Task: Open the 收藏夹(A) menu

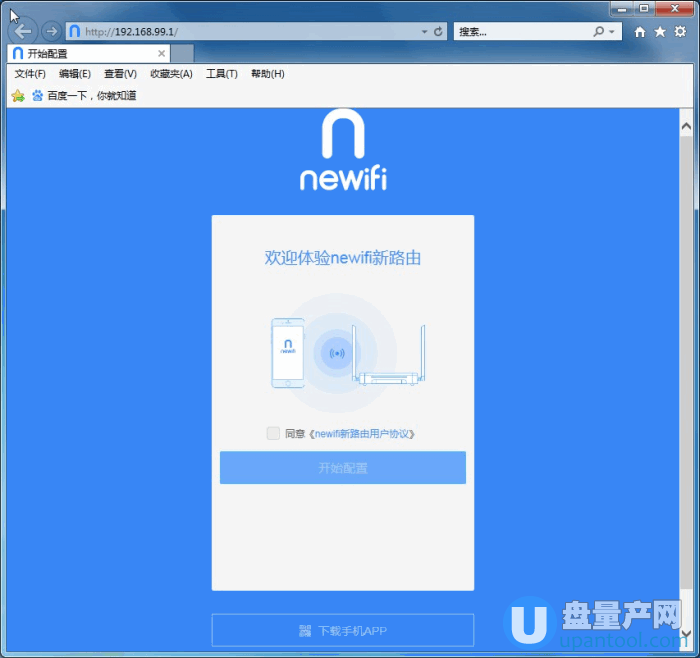Action: pyautogui.click(x=171, y=74)
